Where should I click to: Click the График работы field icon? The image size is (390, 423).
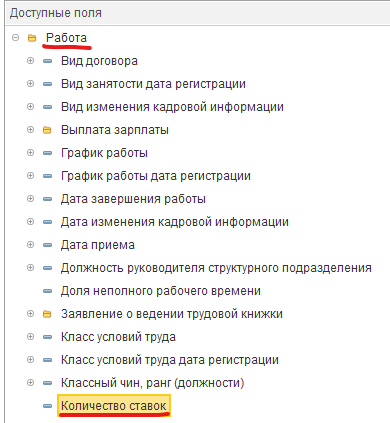tap(48, 153)
